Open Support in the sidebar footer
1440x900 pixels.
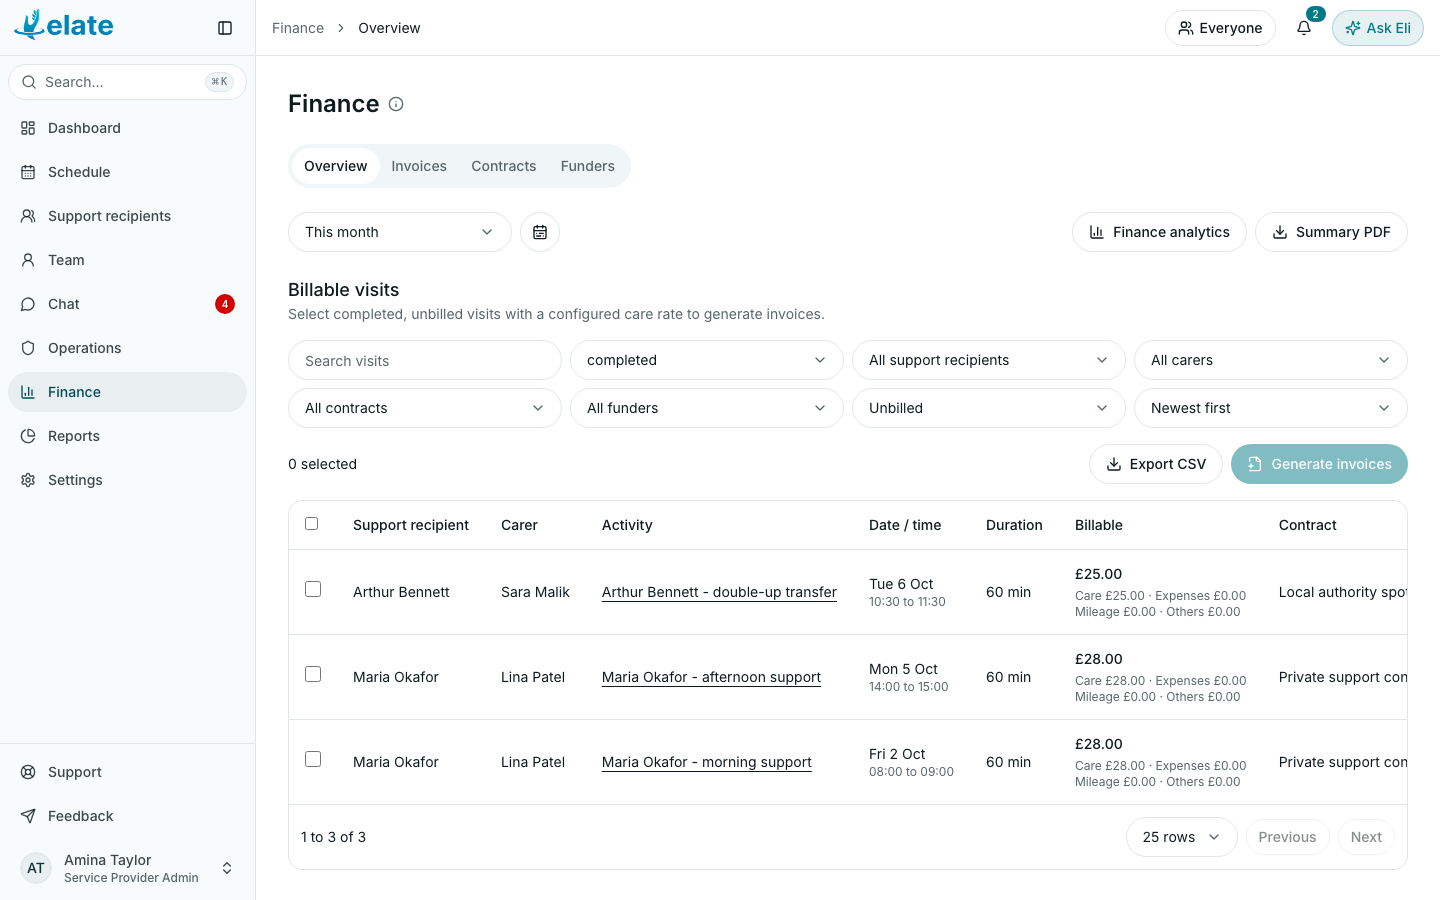(x=128, y=772)
